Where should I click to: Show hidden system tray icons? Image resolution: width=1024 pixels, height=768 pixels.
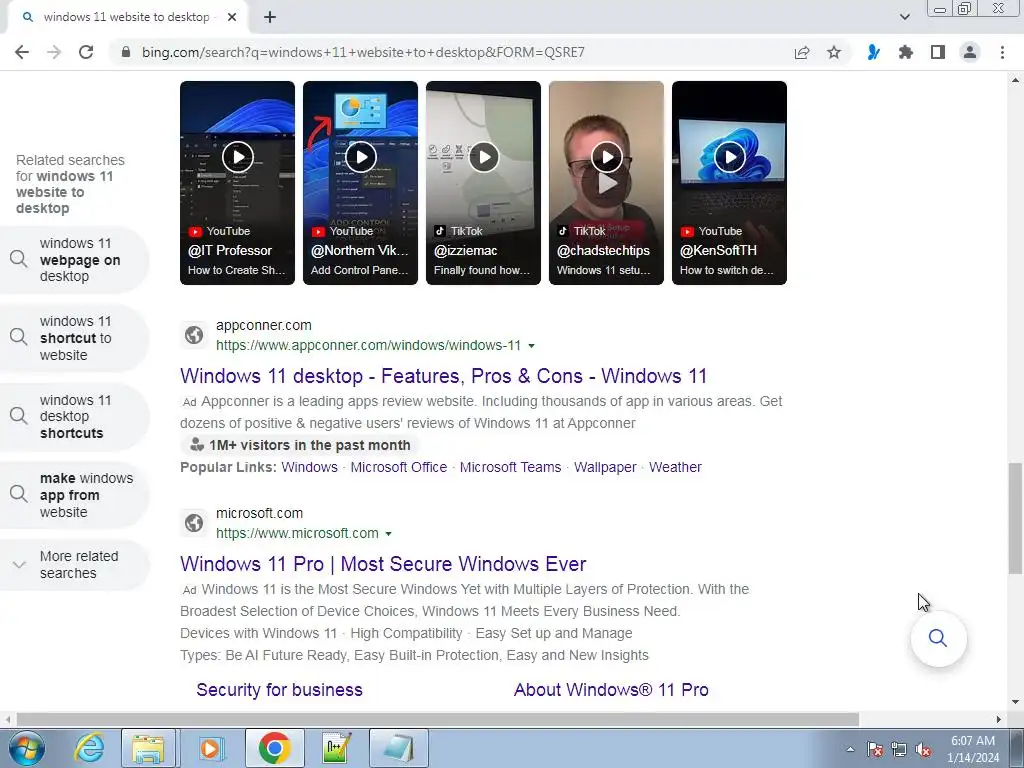click(x=850, y=749)
